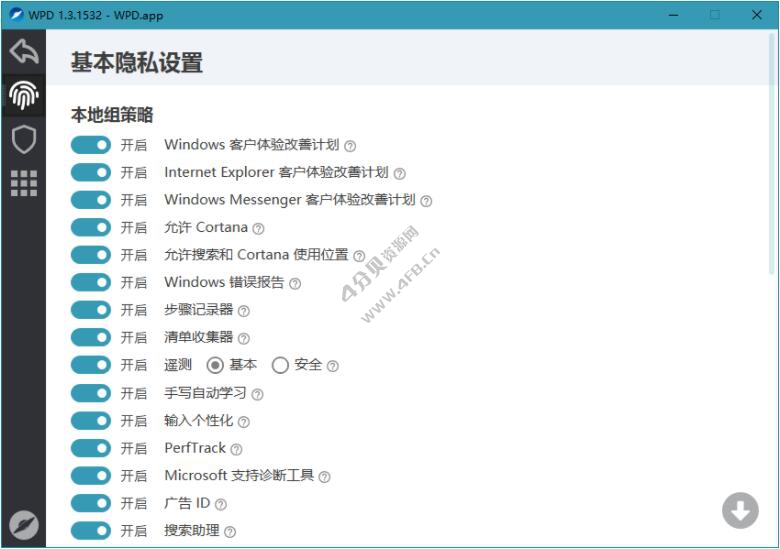Click the 手写自动学习 label text
This screenshot has width=780, height=549.
click(x=205, y=393)
